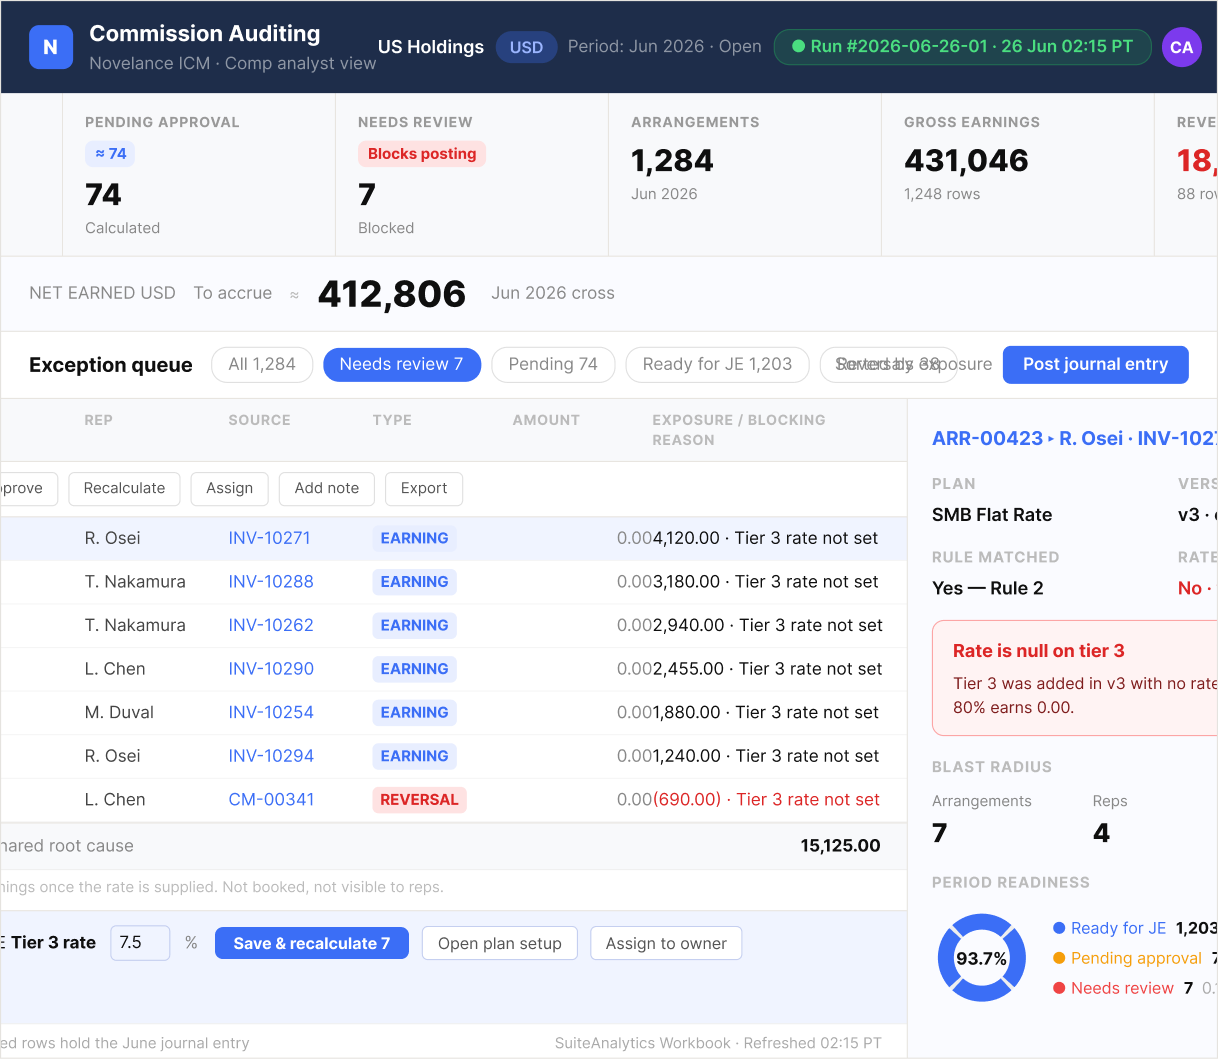Open invoice link INV-10294
The image size is (1218, 1059).
click(271, 756)
